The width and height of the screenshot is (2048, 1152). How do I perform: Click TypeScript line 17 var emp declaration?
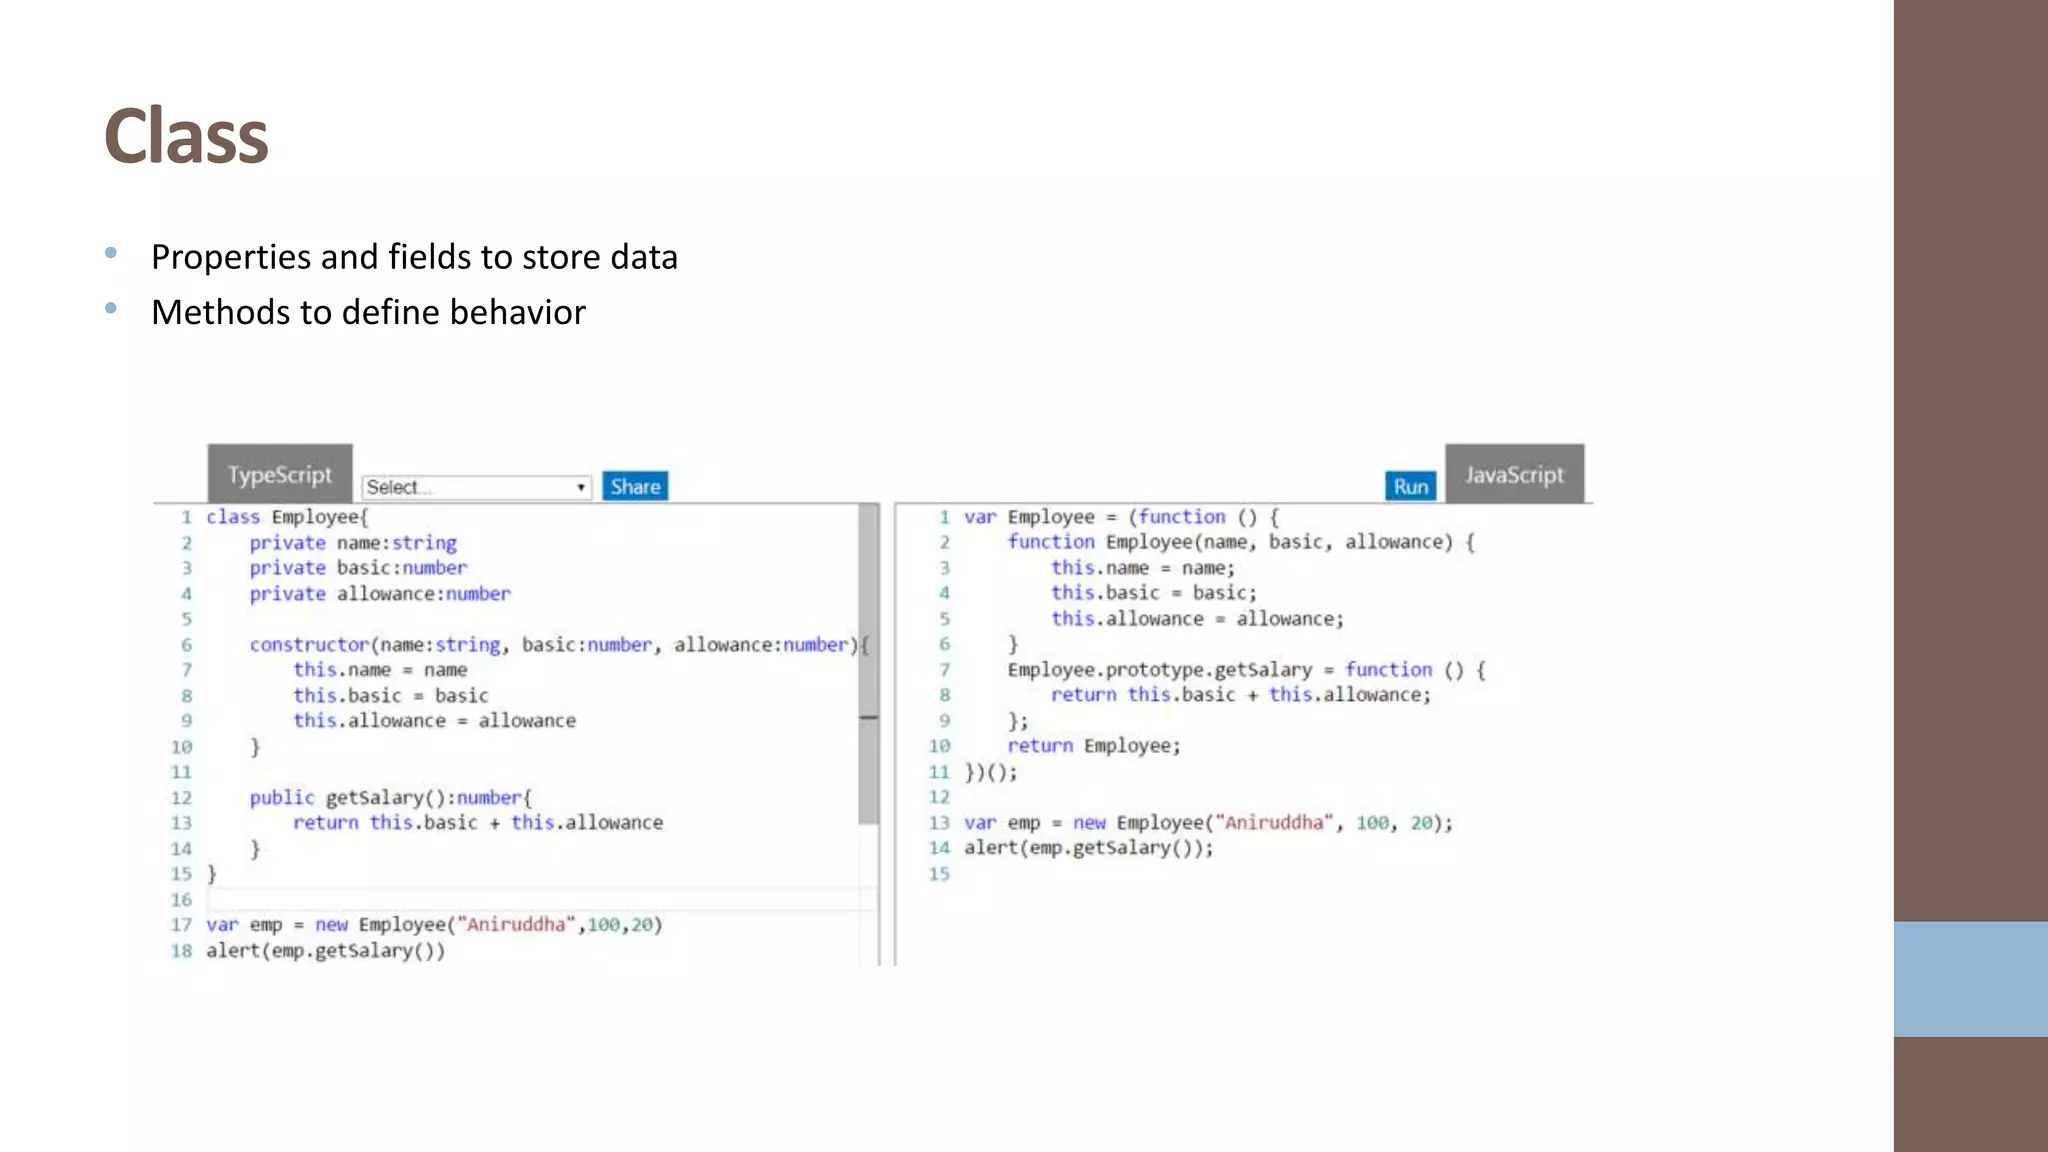[x=434, y=925]
